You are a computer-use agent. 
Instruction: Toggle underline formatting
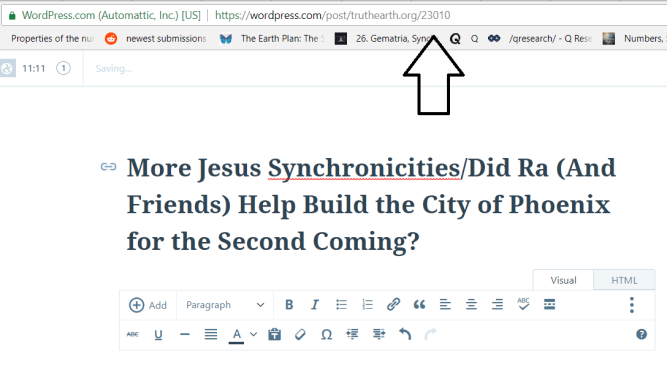click(x=158, y=335)
